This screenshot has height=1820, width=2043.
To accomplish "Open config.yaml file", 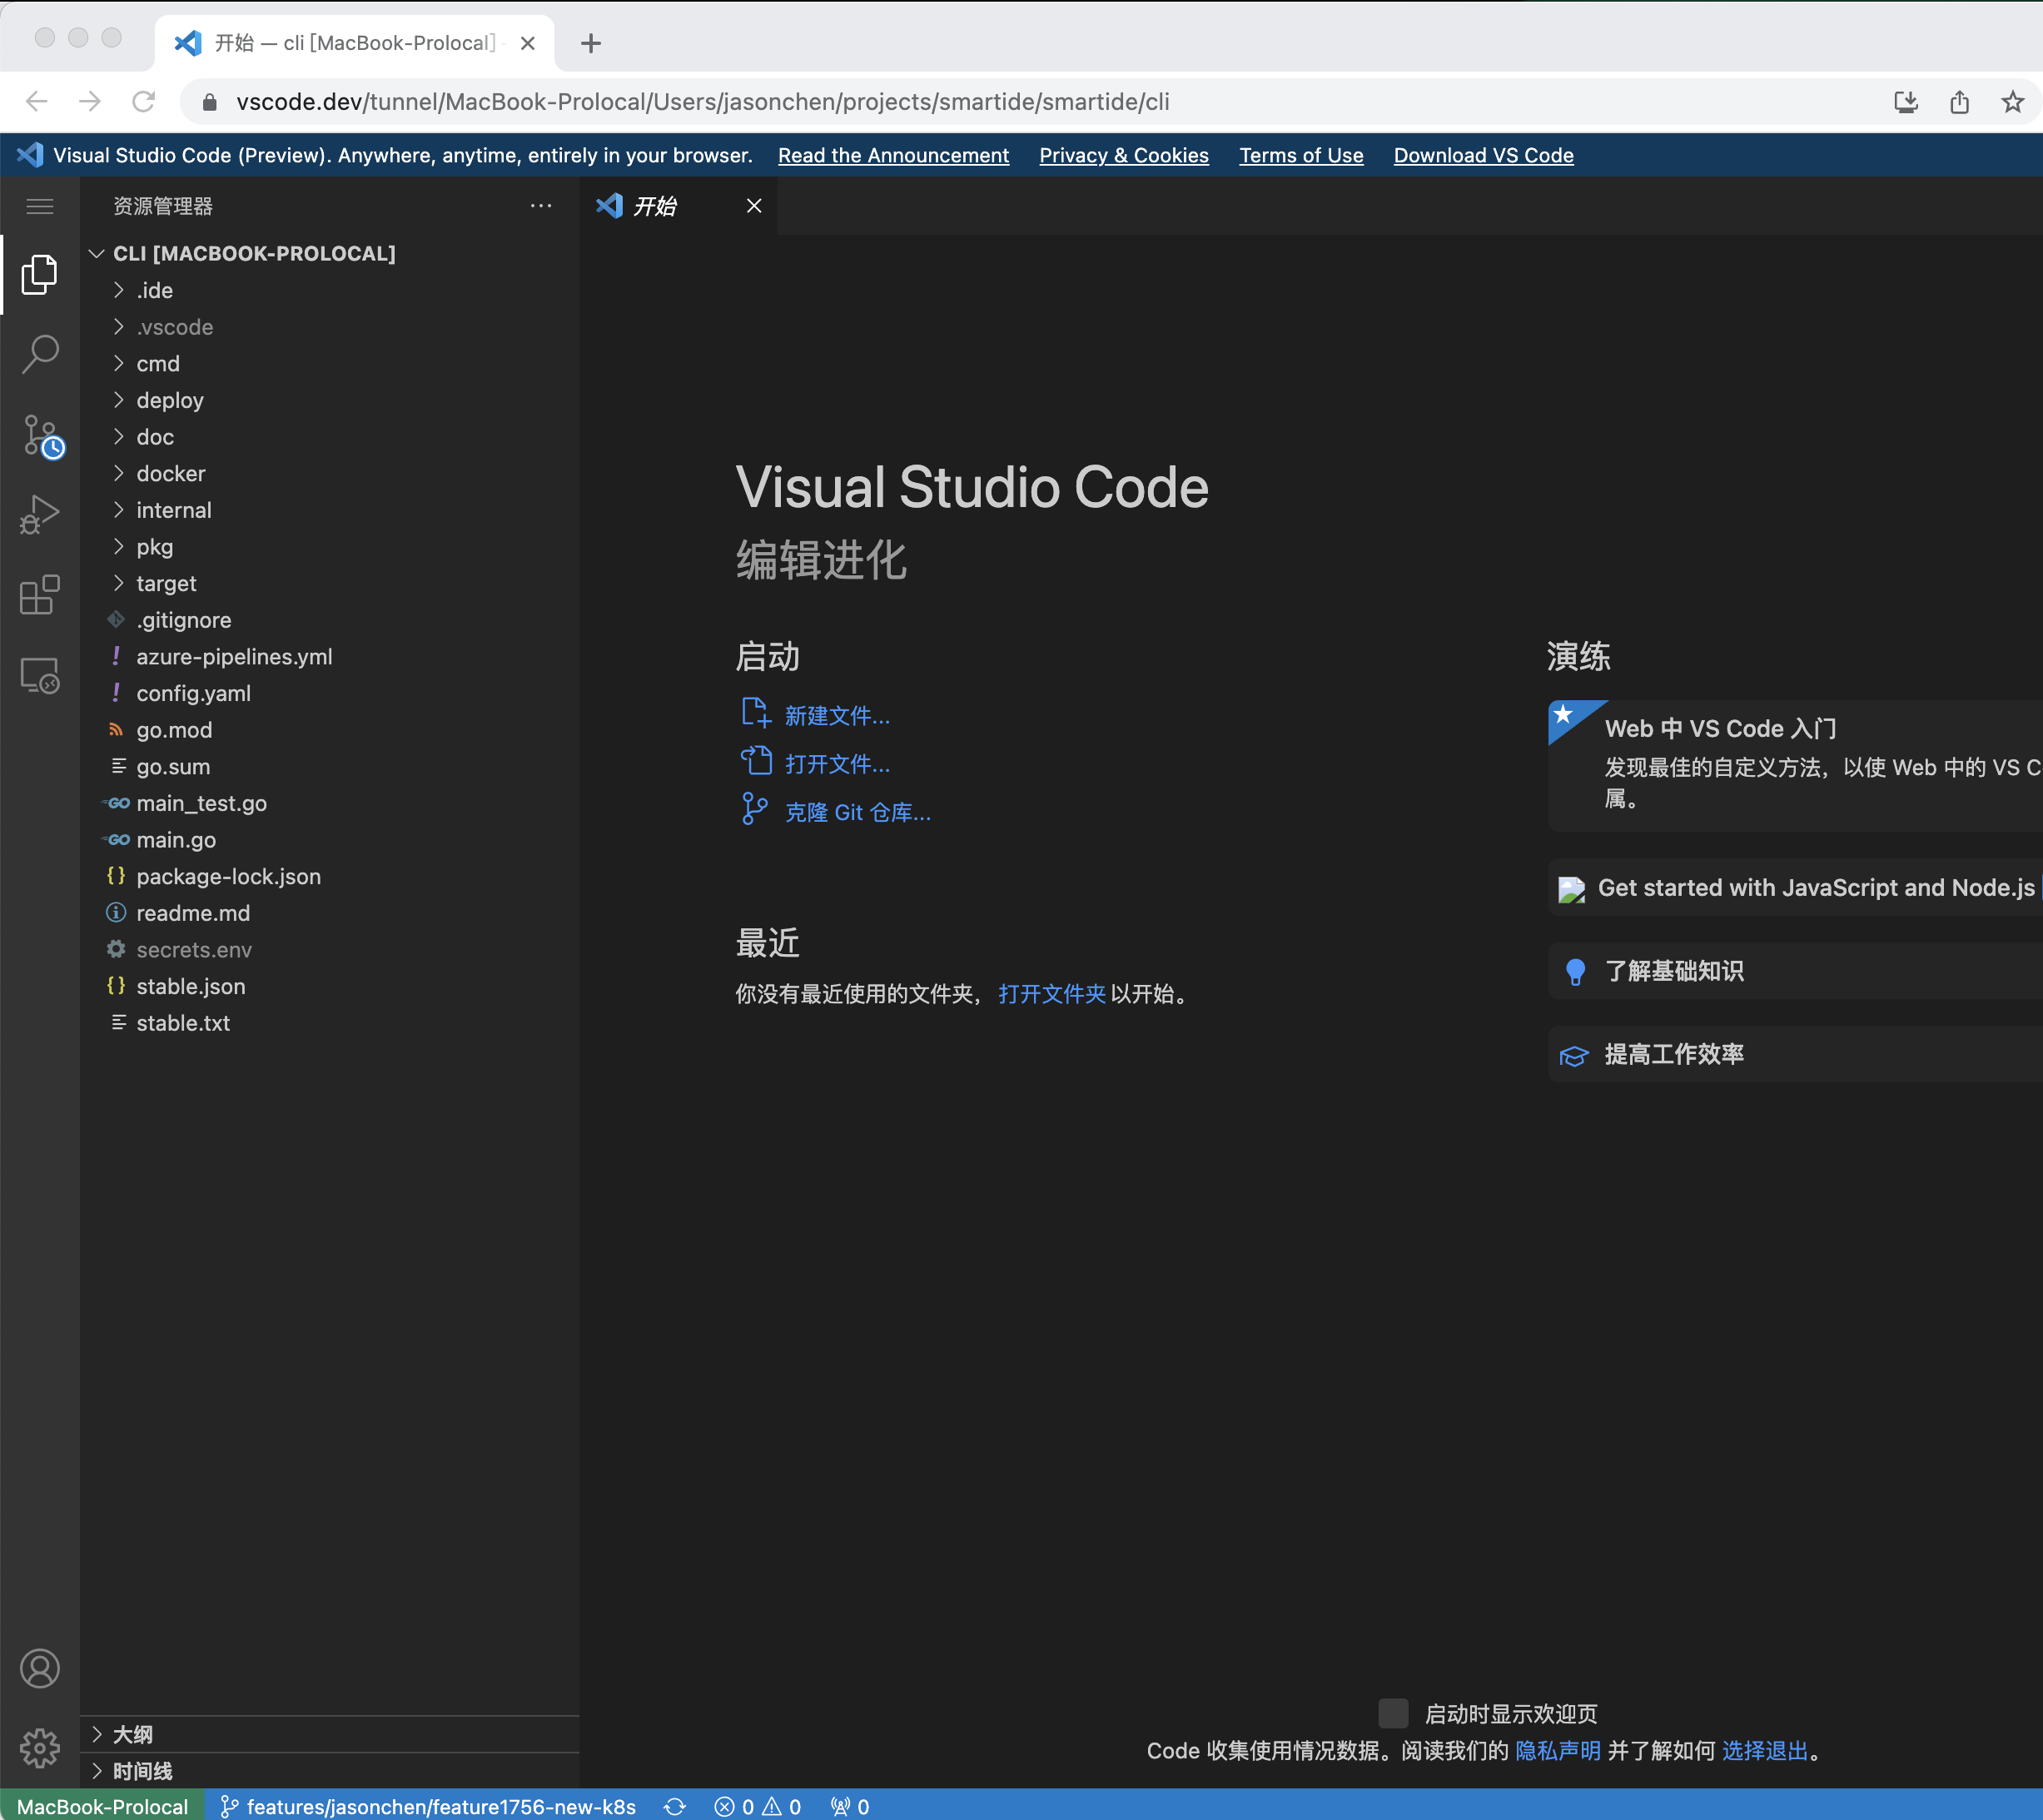I will [x=329, y=693].
